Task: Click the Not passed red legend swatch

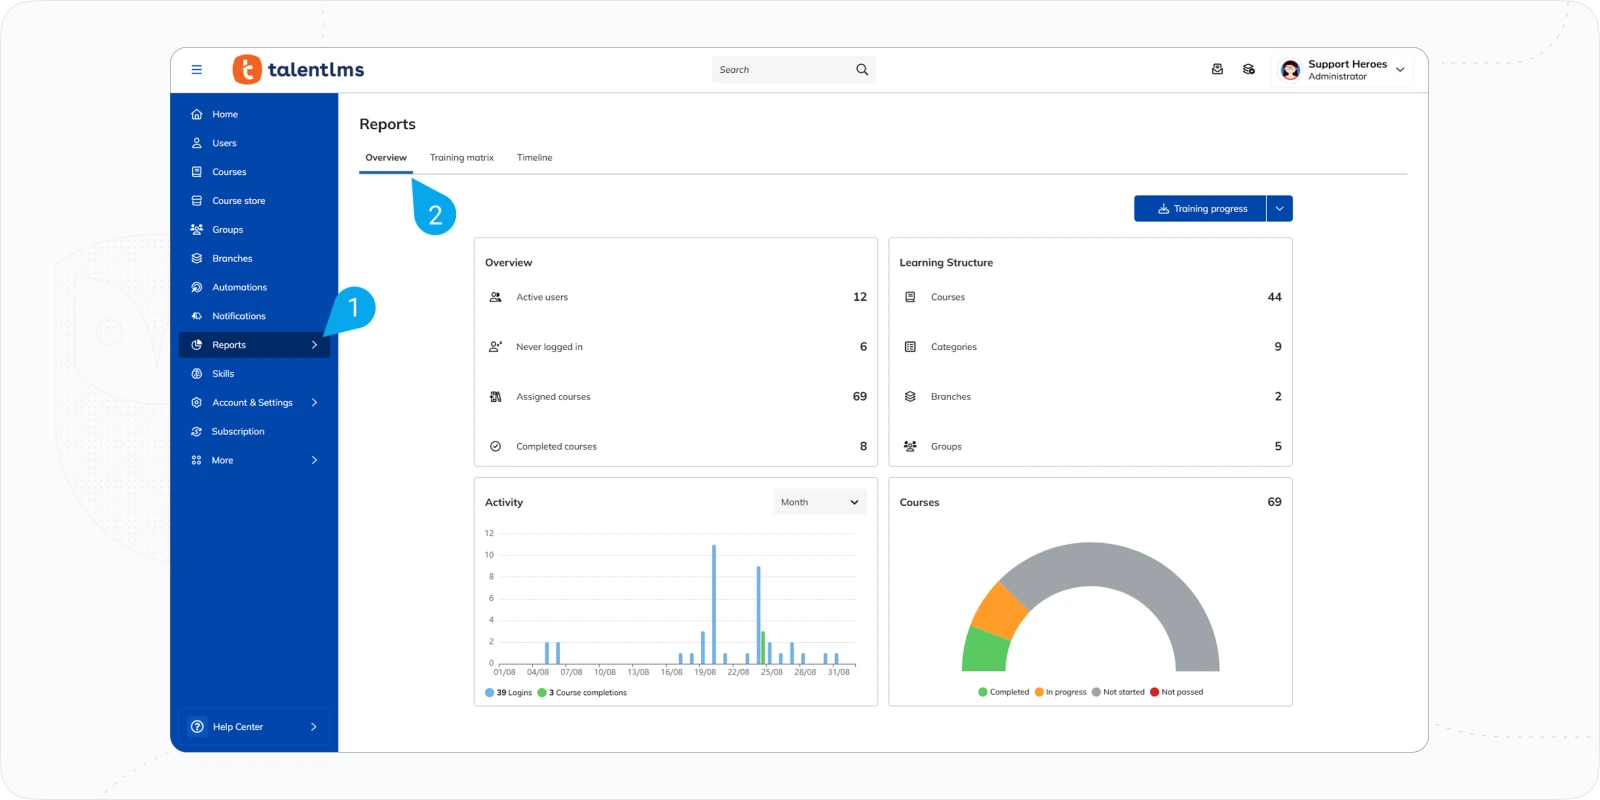Action: [1155, 692]
